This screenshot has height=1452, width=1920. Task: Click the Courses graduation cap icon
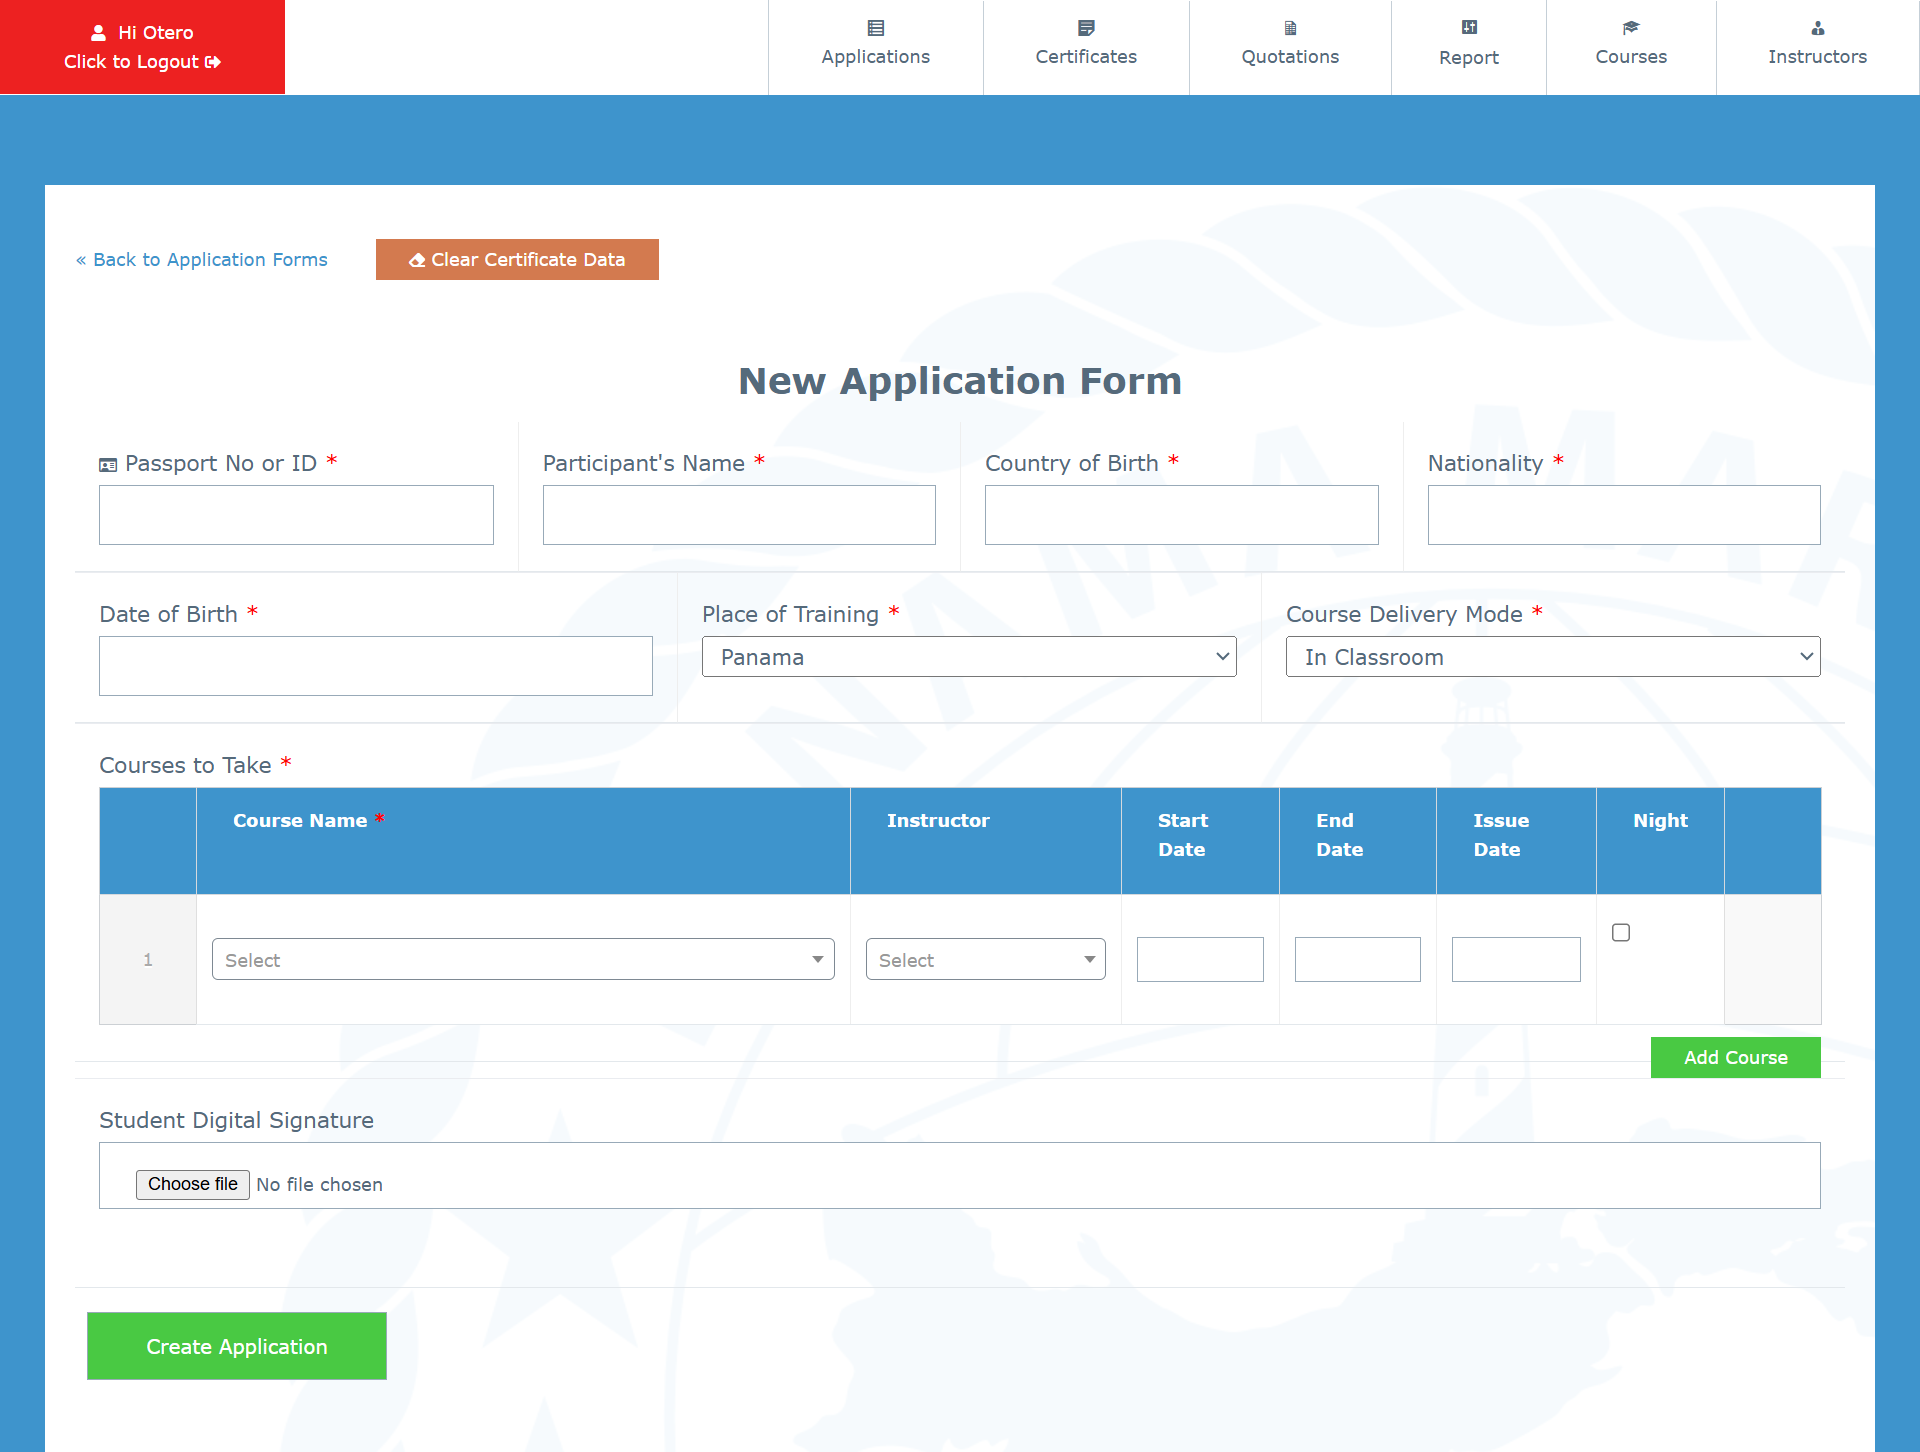click(x=1631, y=28)
